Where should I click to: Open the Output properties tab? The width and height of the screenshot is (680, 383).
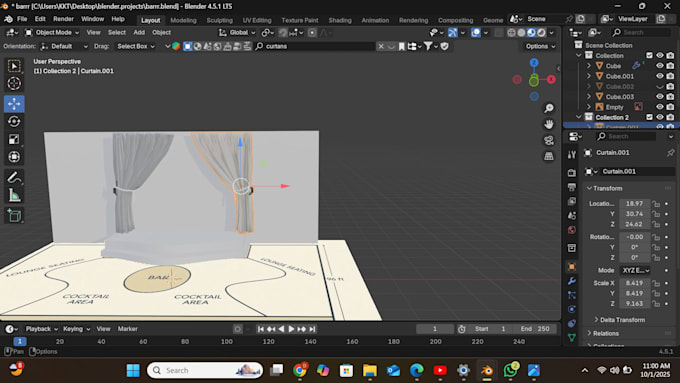point(572,187)
